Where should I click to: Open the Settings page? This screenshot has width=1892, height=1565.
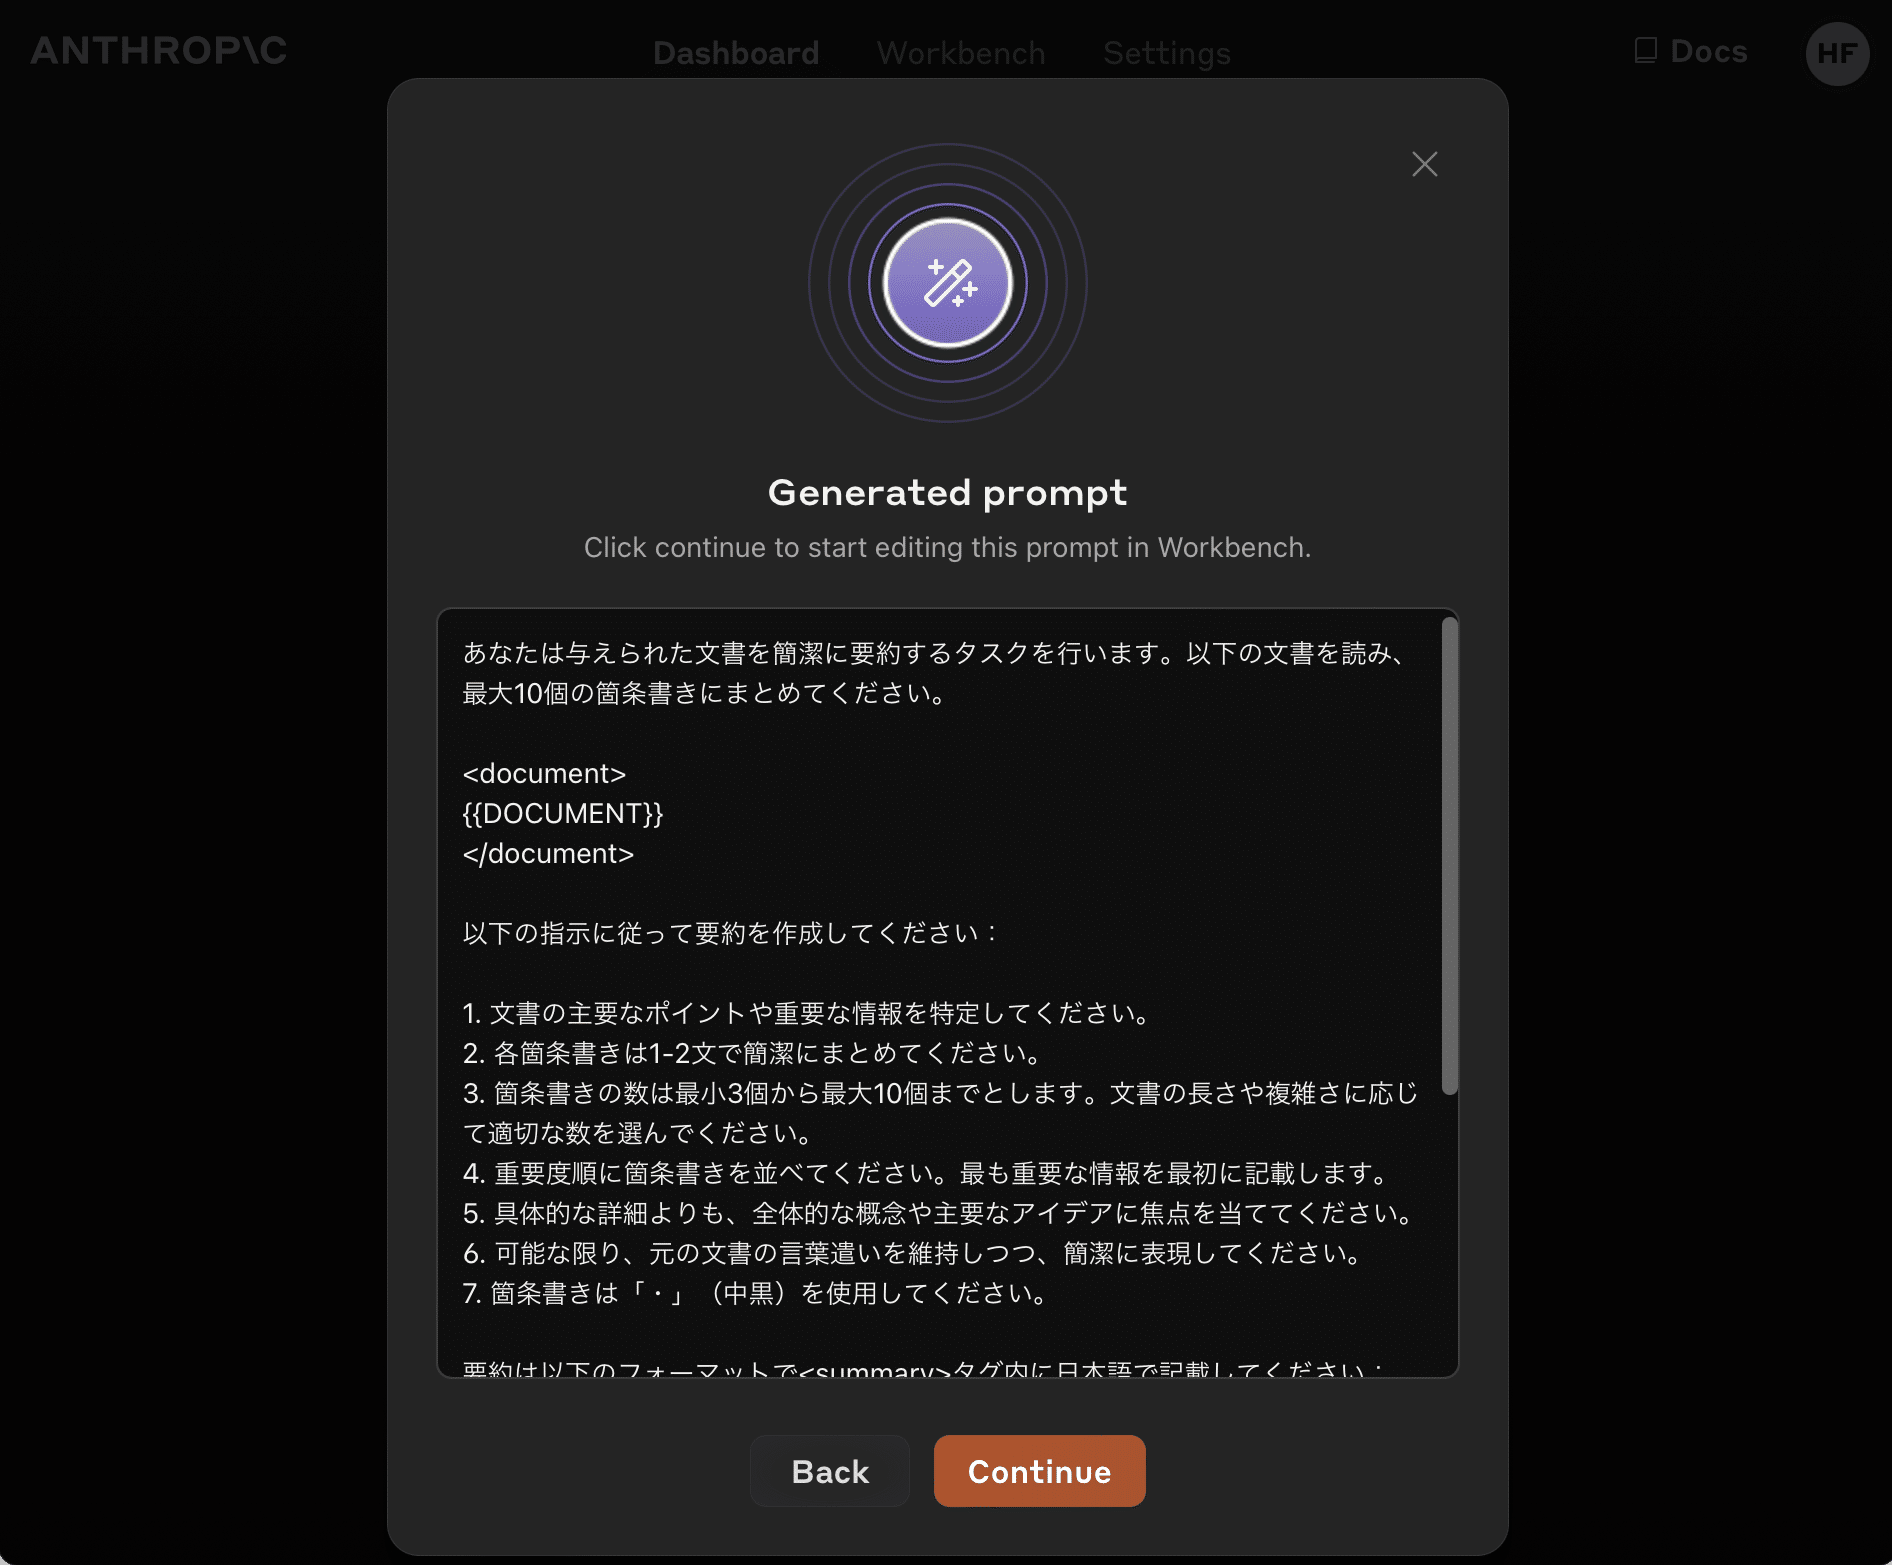tap(1166, 53)
